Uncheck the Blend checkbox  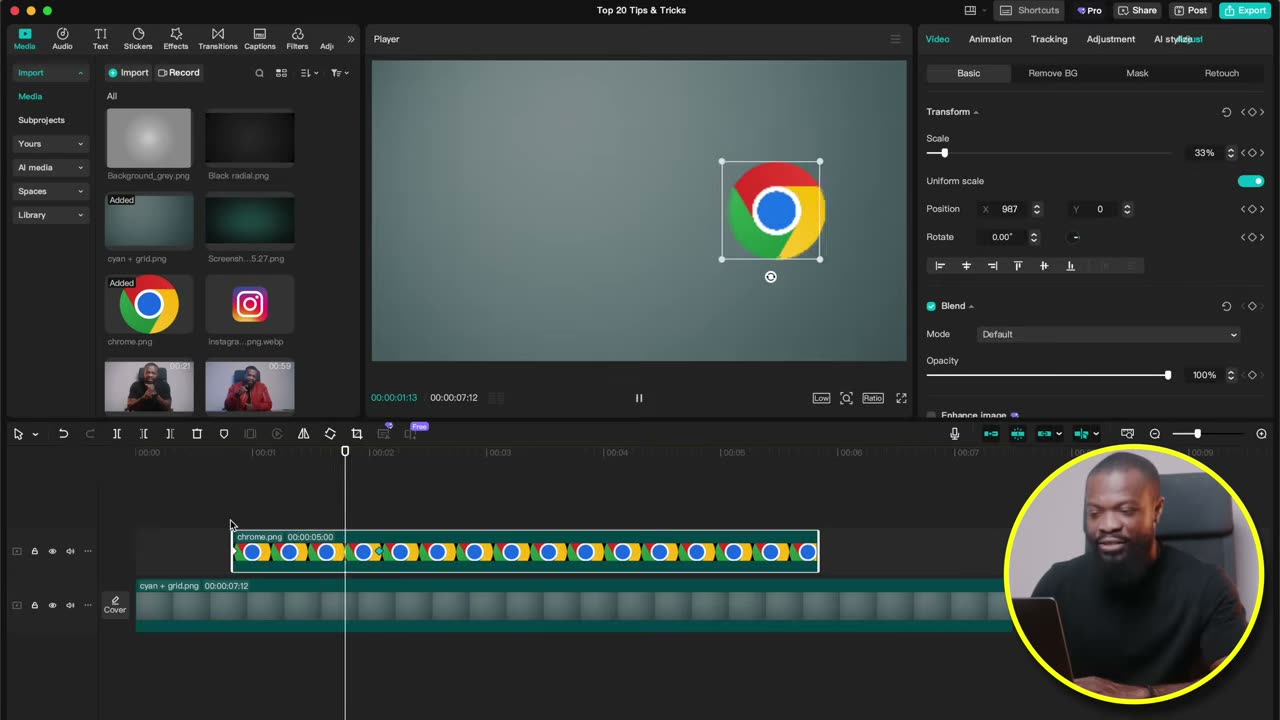(931, 306)
